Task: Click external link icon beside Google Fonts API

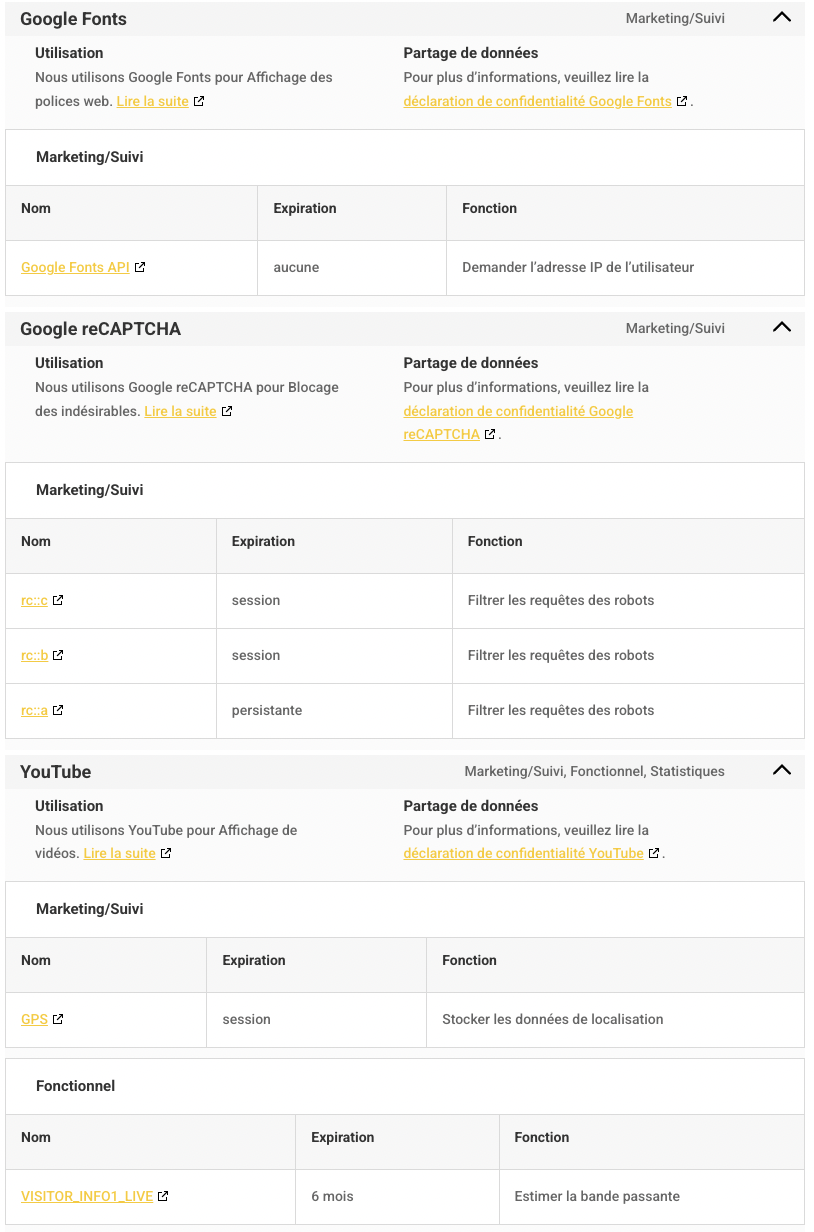Action: (140, 267)
